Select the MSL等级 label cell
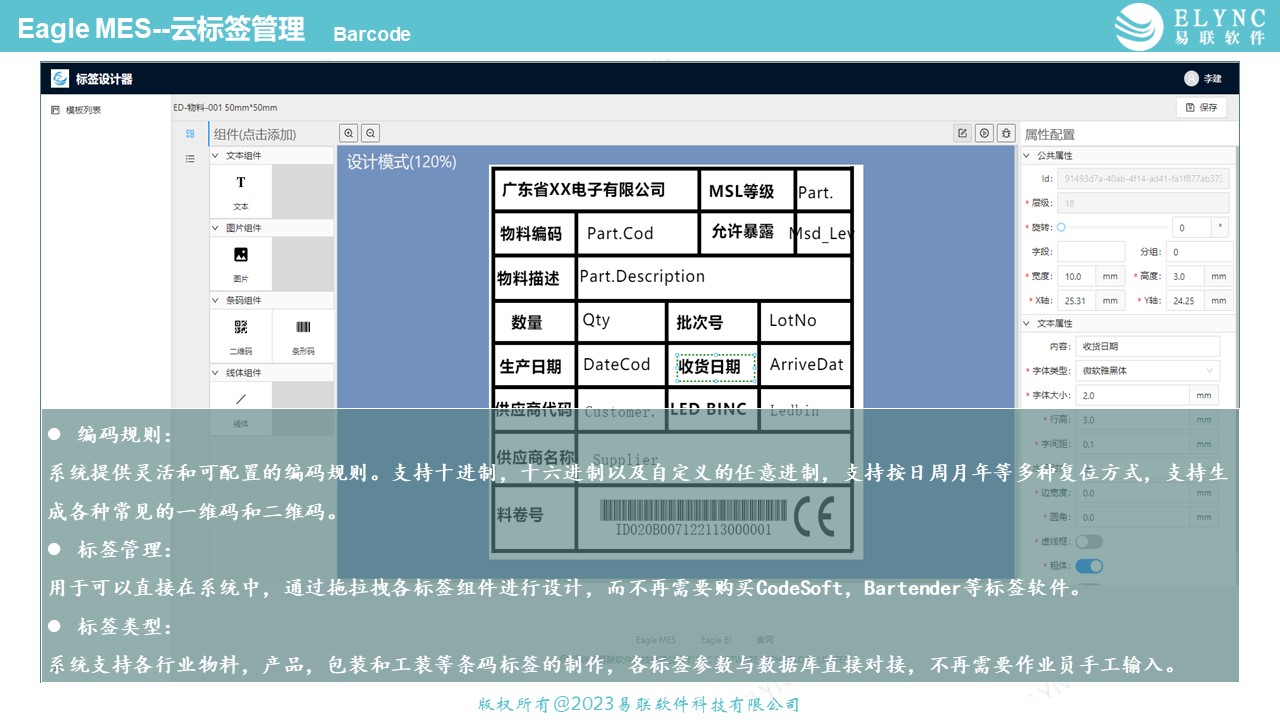The width and height of the screenshot is (1280, 720). point(741,191)
